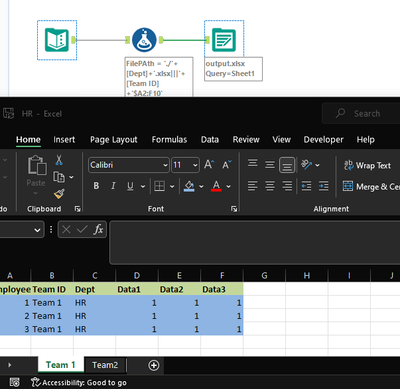Screen dimensions: 400x389
Task: Select Top Align icon
Action: [x=253, y=164]
